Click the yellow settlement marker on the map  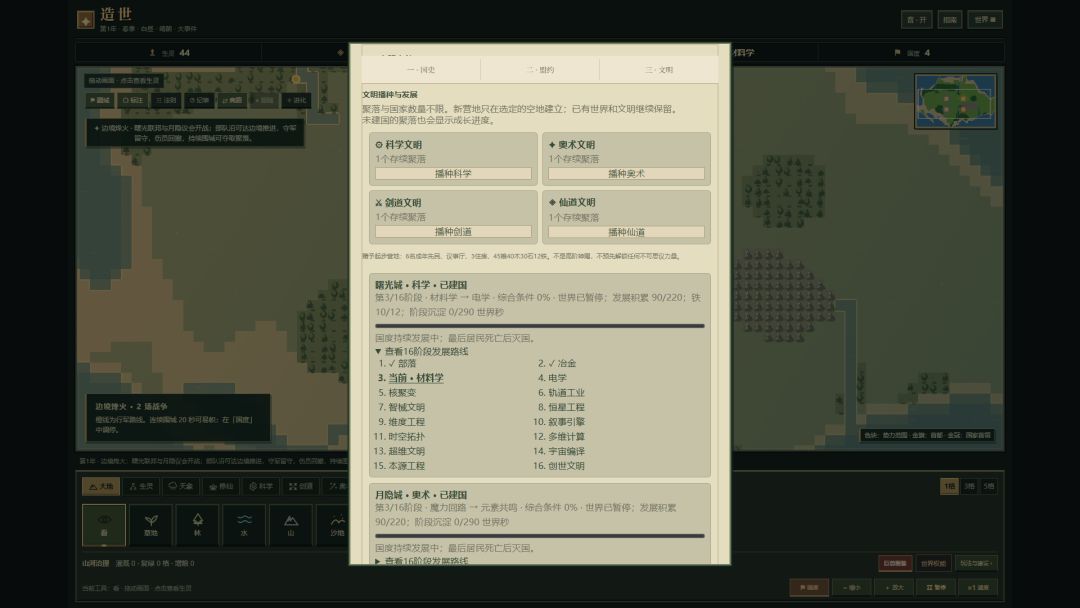click(x=295, y=79)
